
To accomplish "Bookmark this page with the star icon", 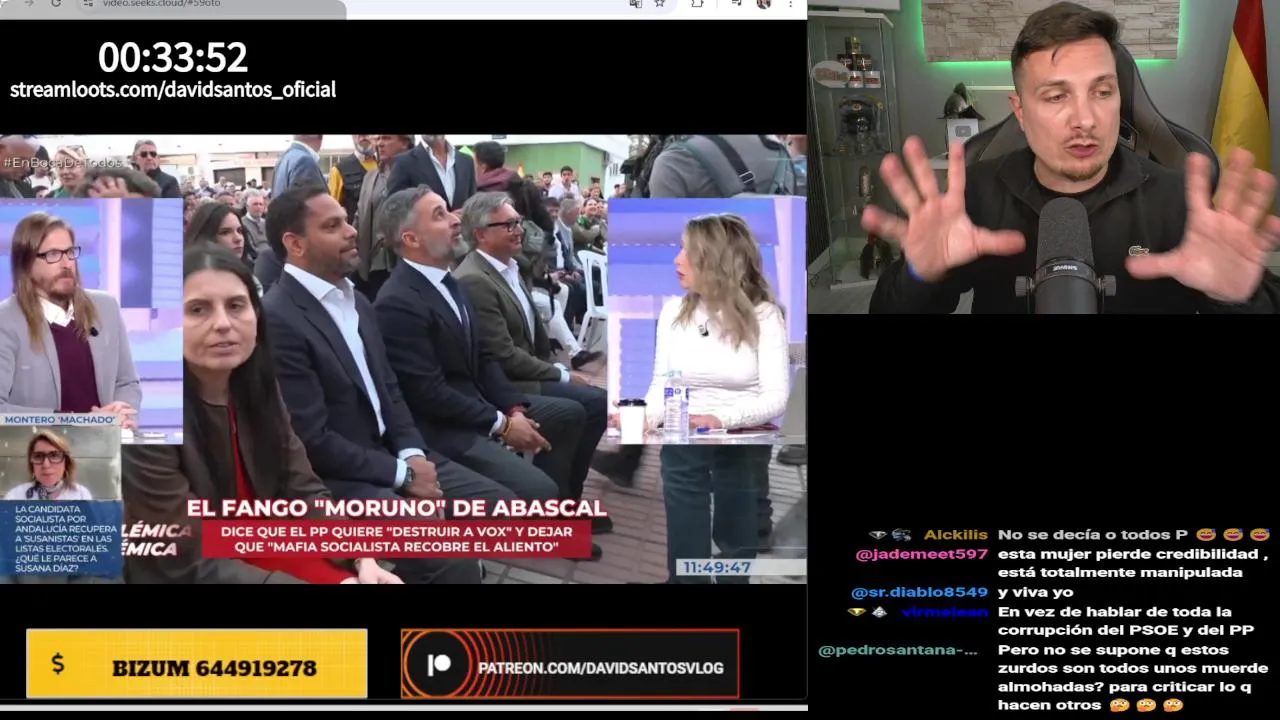I will (659, 4).
